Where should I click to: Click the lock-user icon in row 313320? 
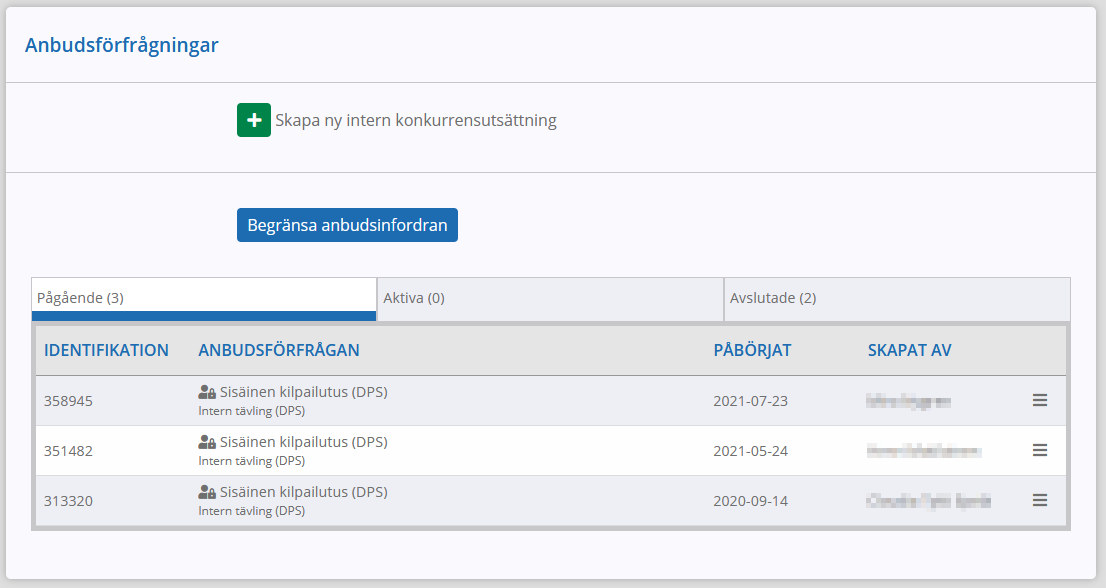[x=207, y=492]
